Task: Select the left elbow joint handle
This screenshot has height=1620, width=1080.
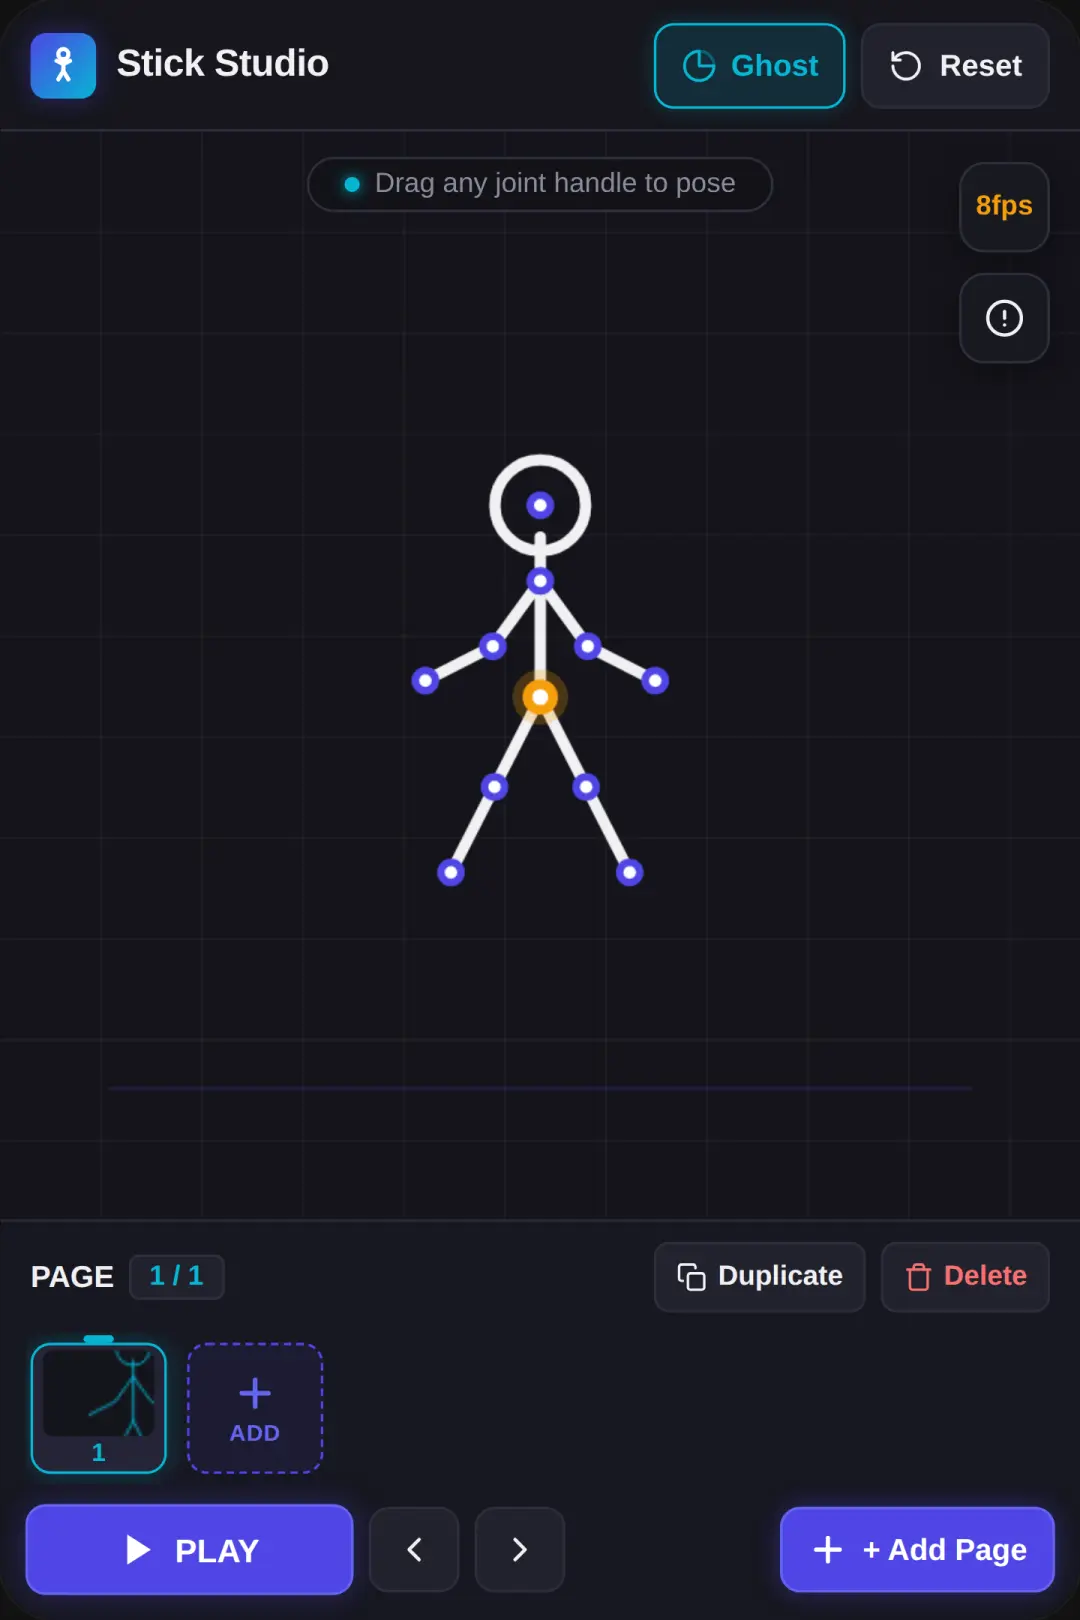Action: (492, 646)
